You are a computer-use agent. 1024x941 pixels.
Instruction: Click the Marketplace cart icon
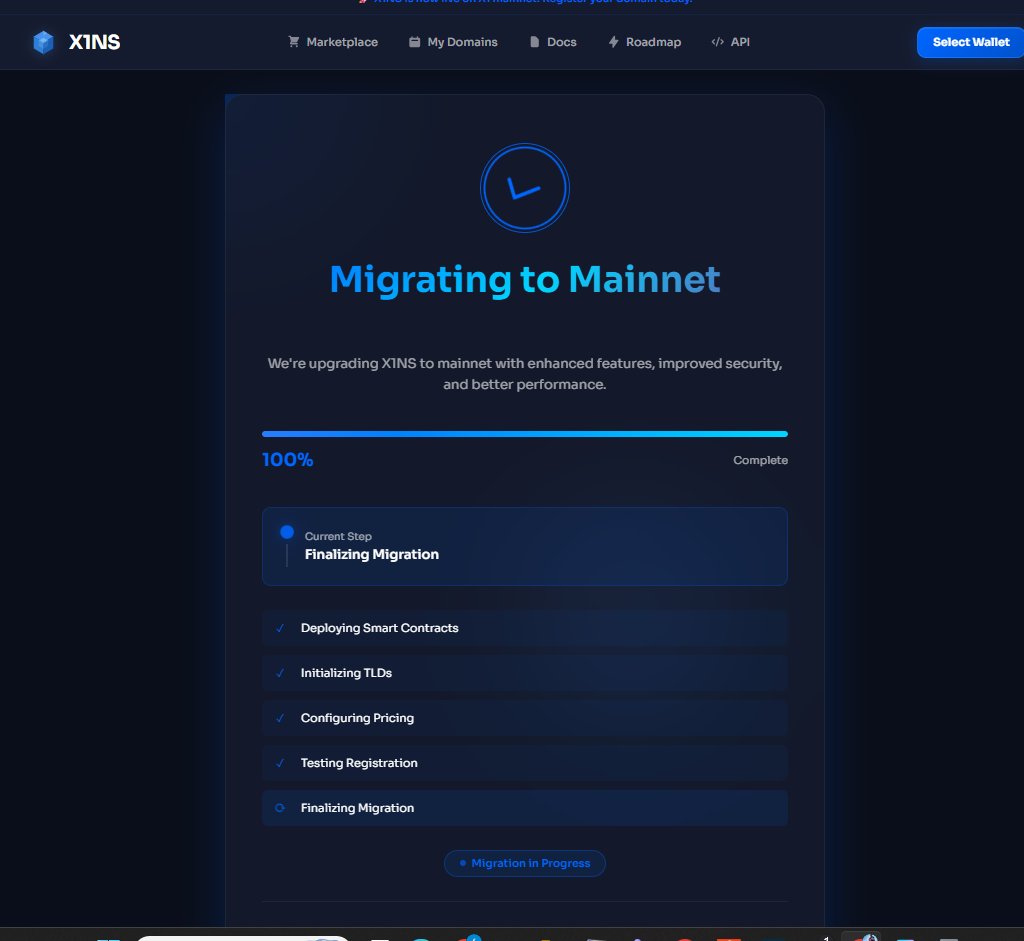294,42
